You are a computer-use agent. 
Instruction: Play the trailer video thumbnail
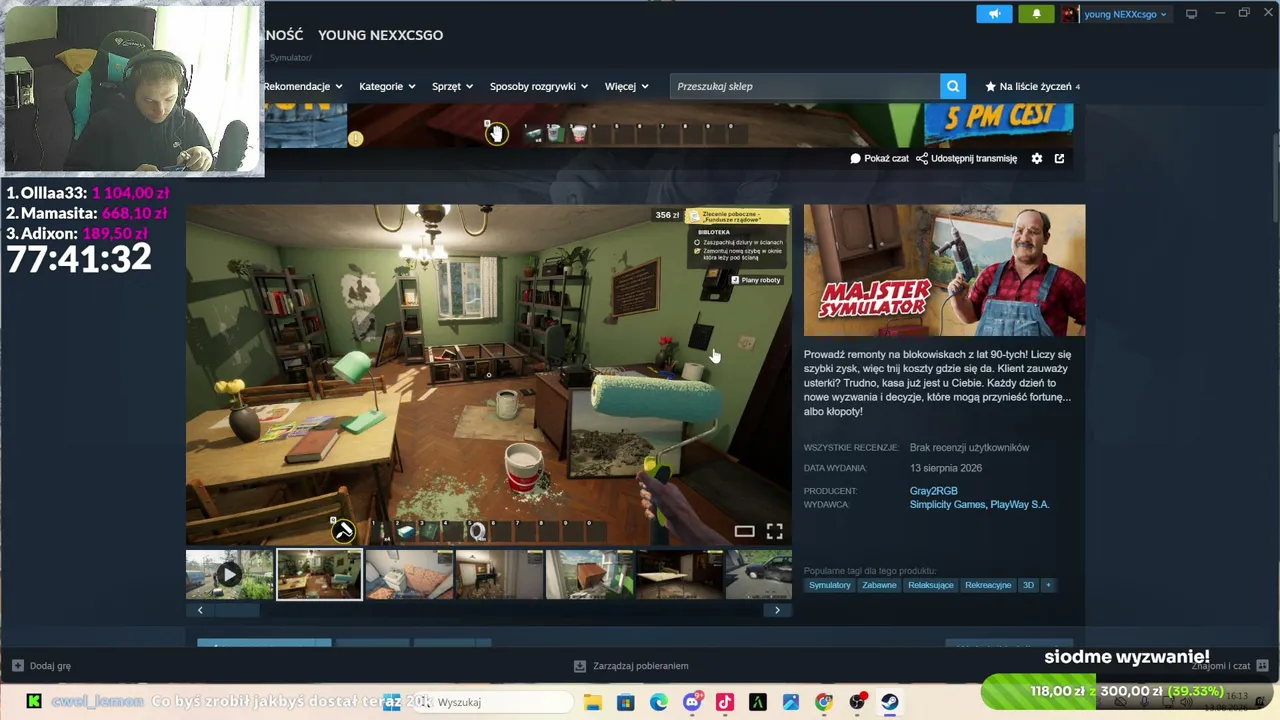229,574
